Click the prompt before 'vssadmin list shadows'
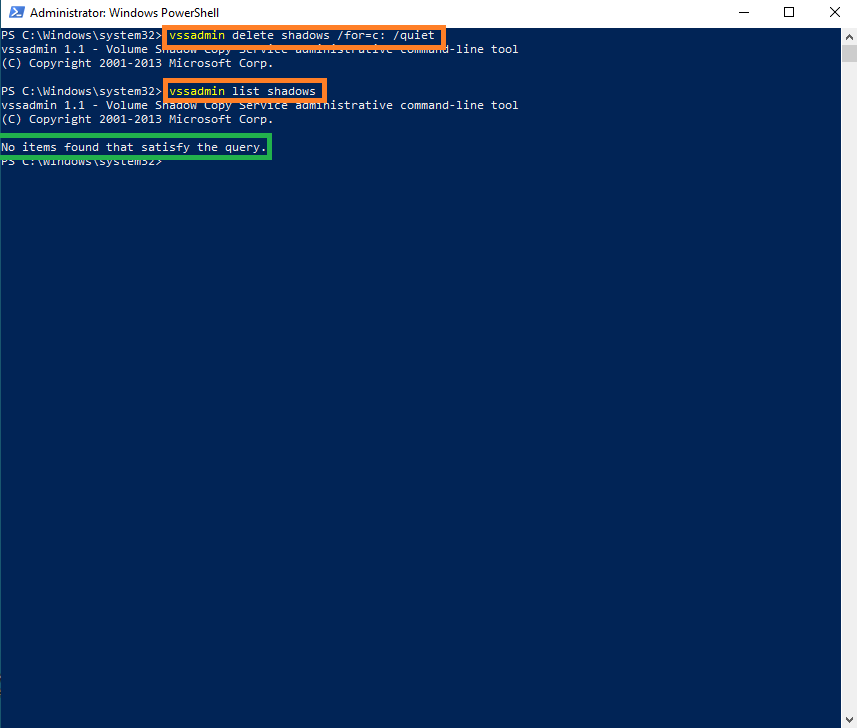 [81, 91]
